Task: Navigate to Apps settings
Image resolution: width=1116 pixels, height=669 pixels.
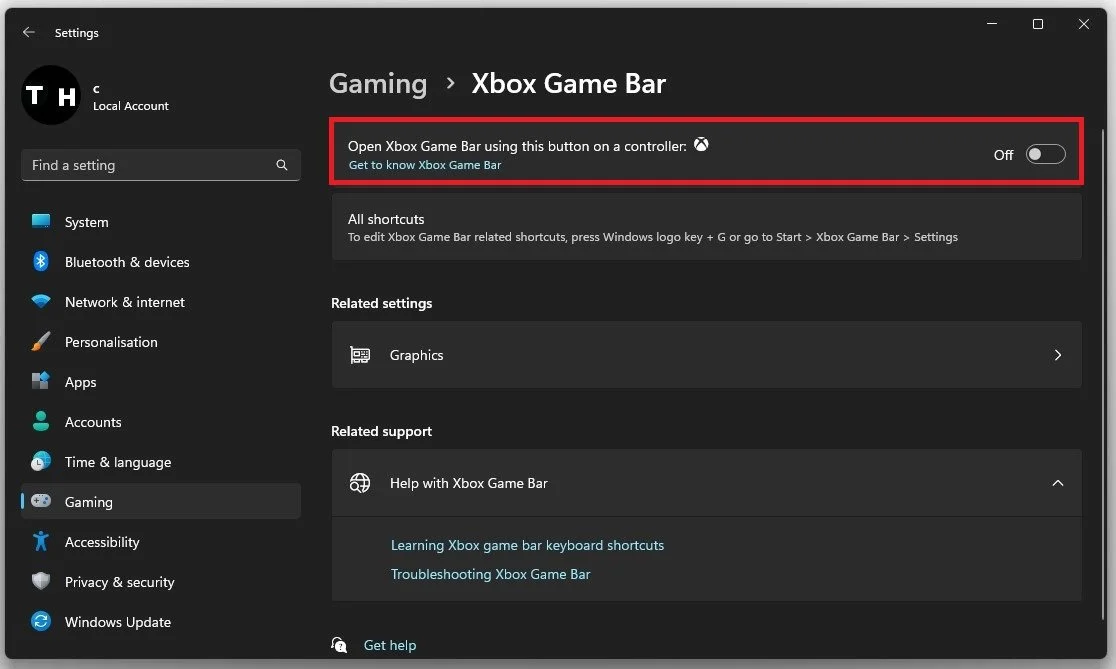Action: pos(161,382)
